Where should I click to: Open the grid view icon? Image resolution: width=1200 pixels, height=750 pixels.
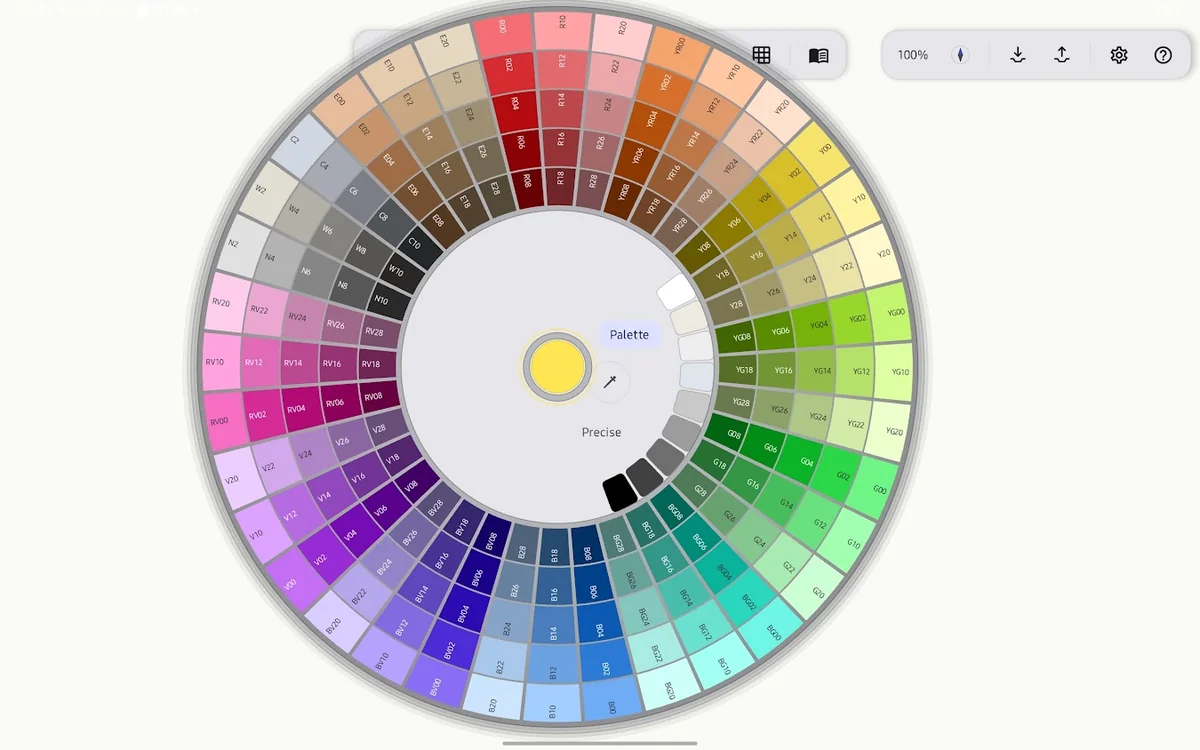[x=761, y=55]
